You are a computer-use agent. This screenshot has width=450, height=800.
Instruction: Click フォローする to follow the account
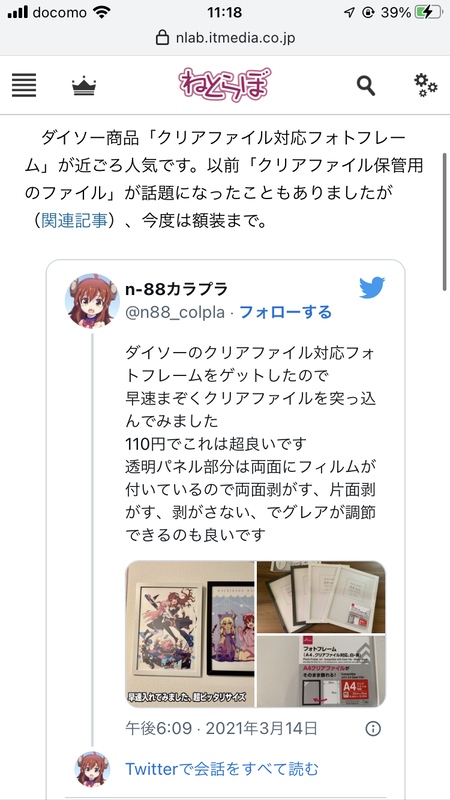[x=285, y=312]
